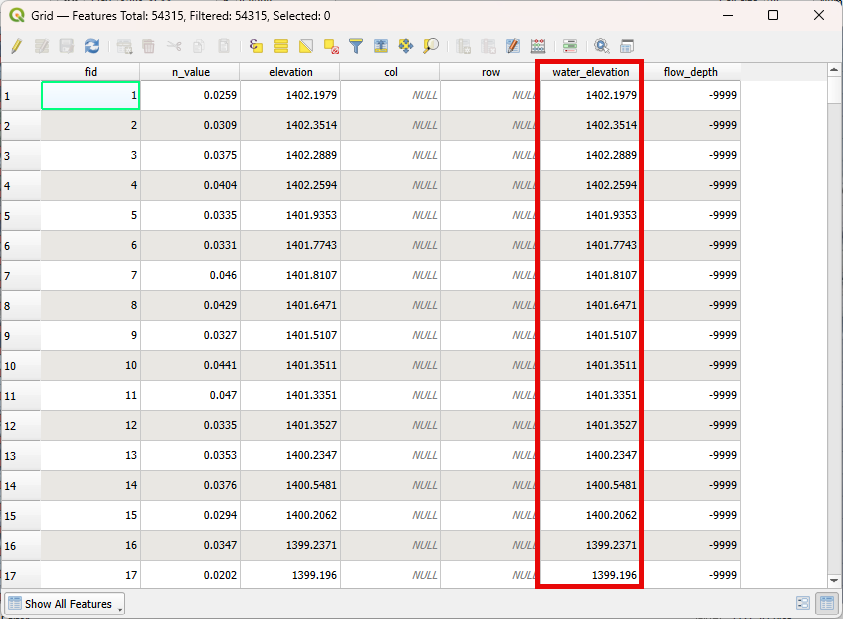Open conditional formatting panel

(570, 46)
